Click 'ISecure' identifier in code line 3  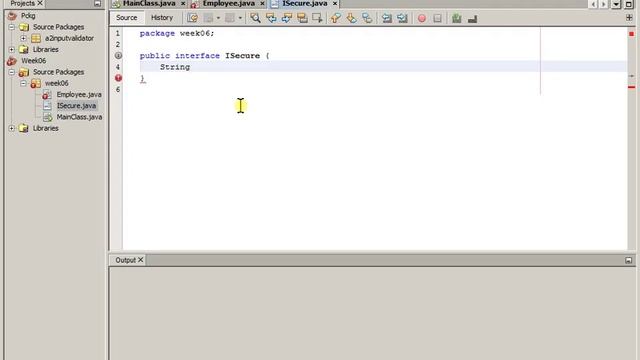[242, 56]
